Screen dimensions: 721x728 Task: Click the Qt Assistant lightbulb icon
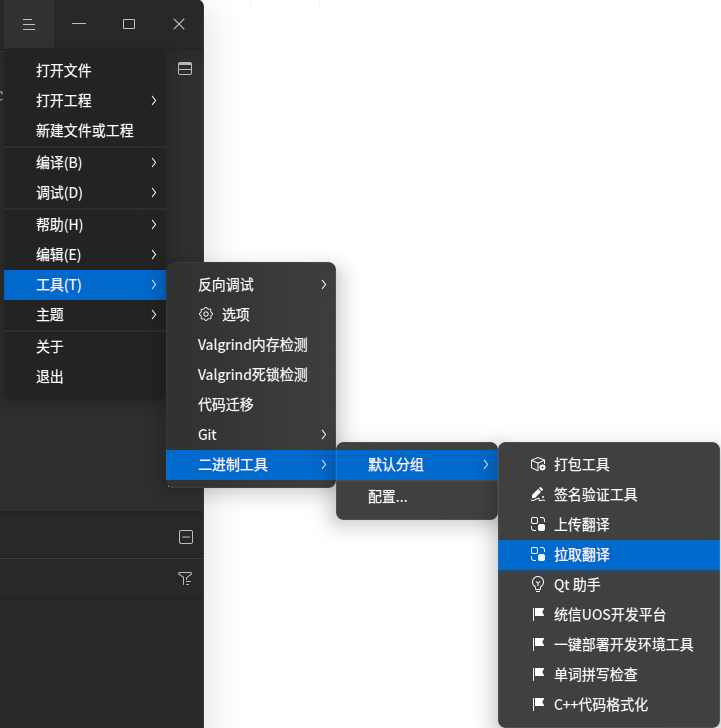(x=537, y=585)
